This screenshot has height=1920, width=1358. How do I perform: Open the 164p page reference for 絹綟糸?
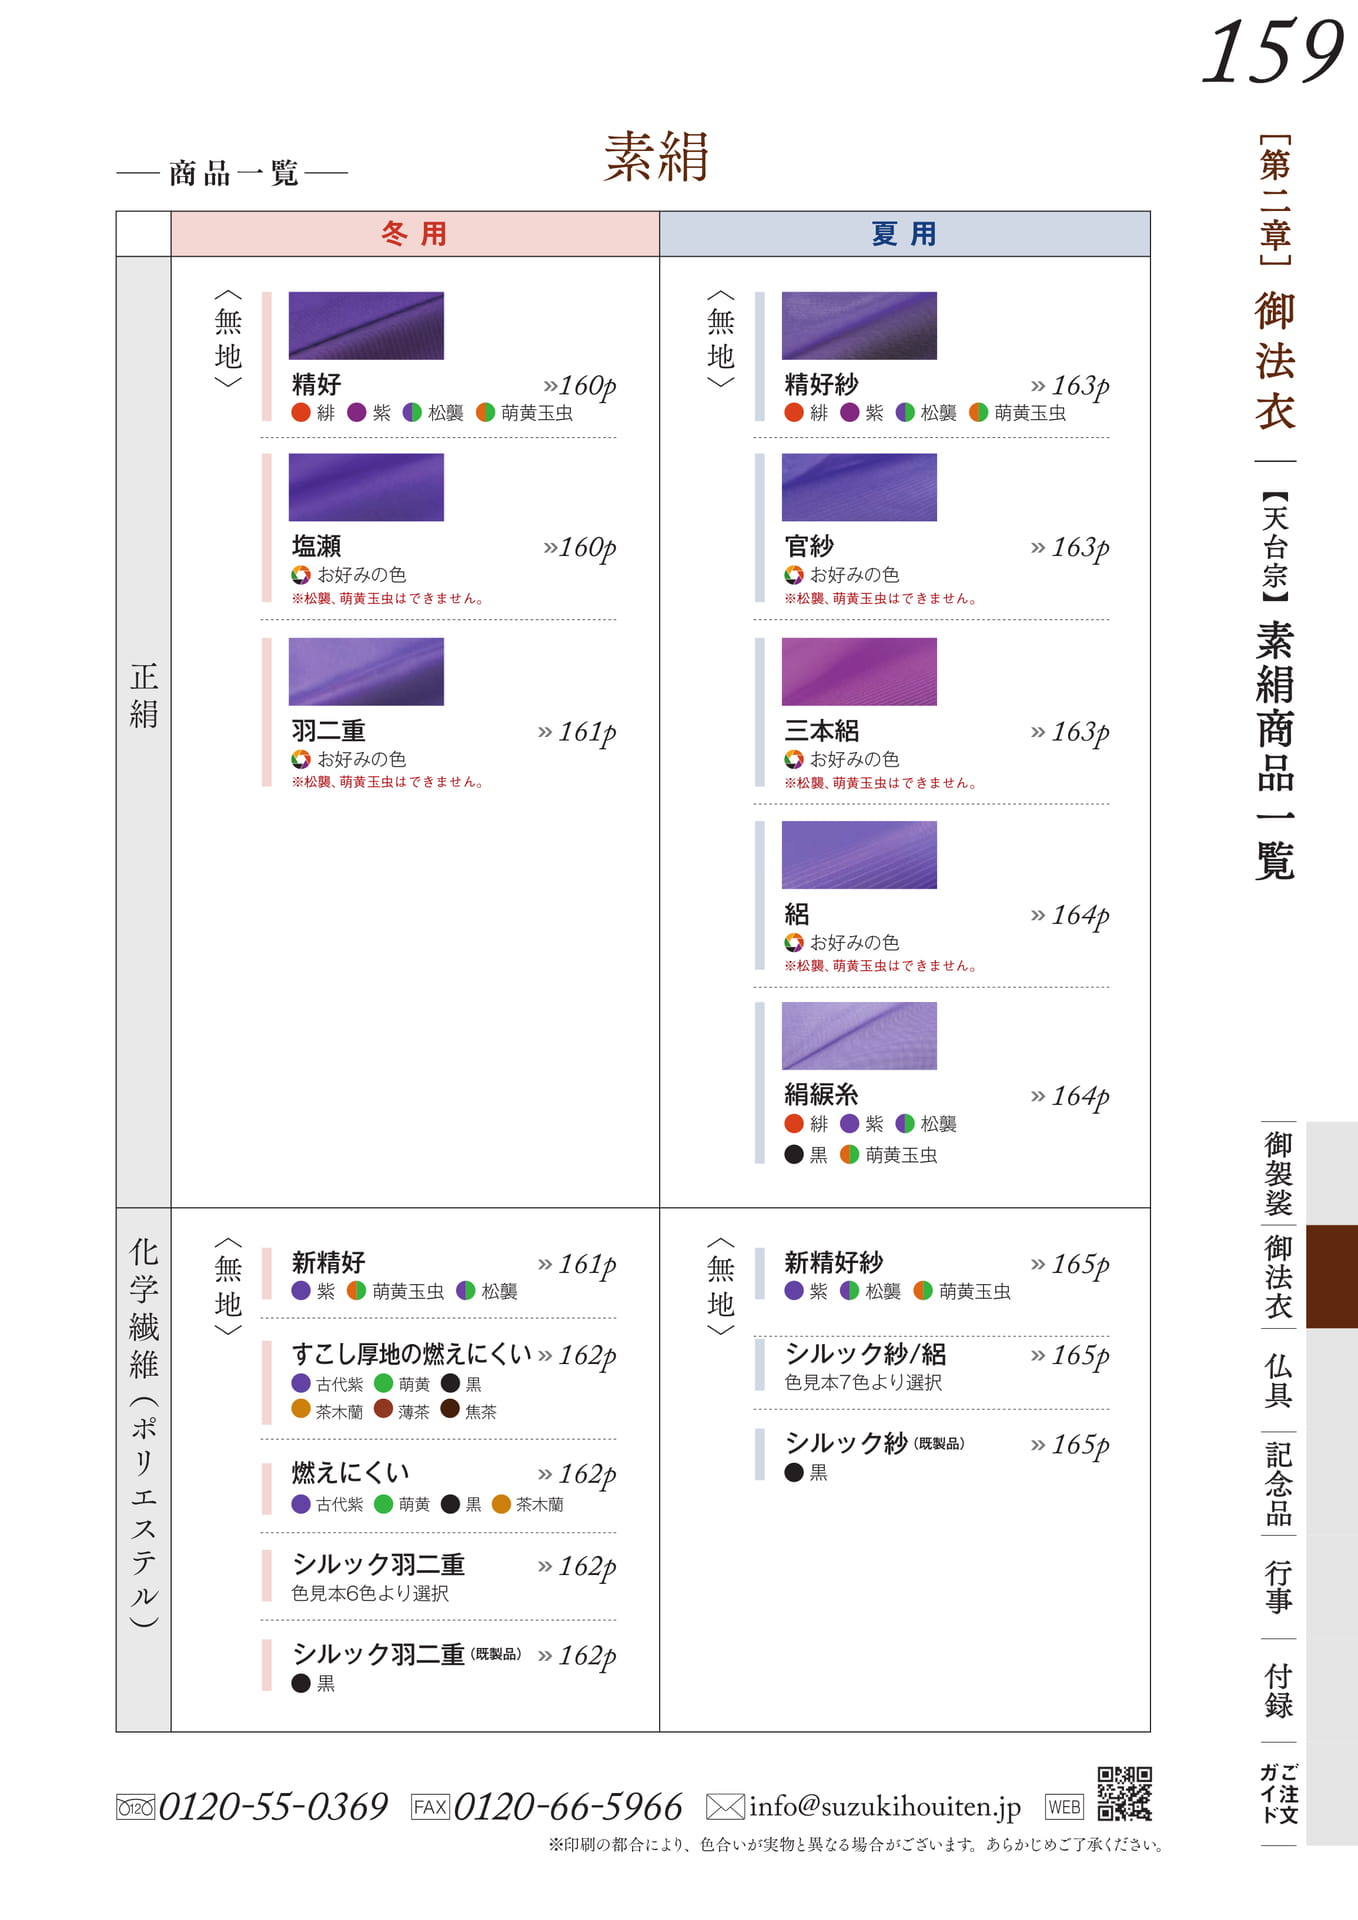point(1070,1097)
